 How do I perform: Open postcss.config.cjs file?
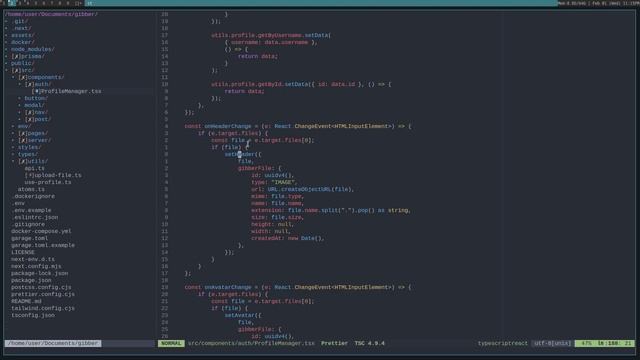point(41,287)
